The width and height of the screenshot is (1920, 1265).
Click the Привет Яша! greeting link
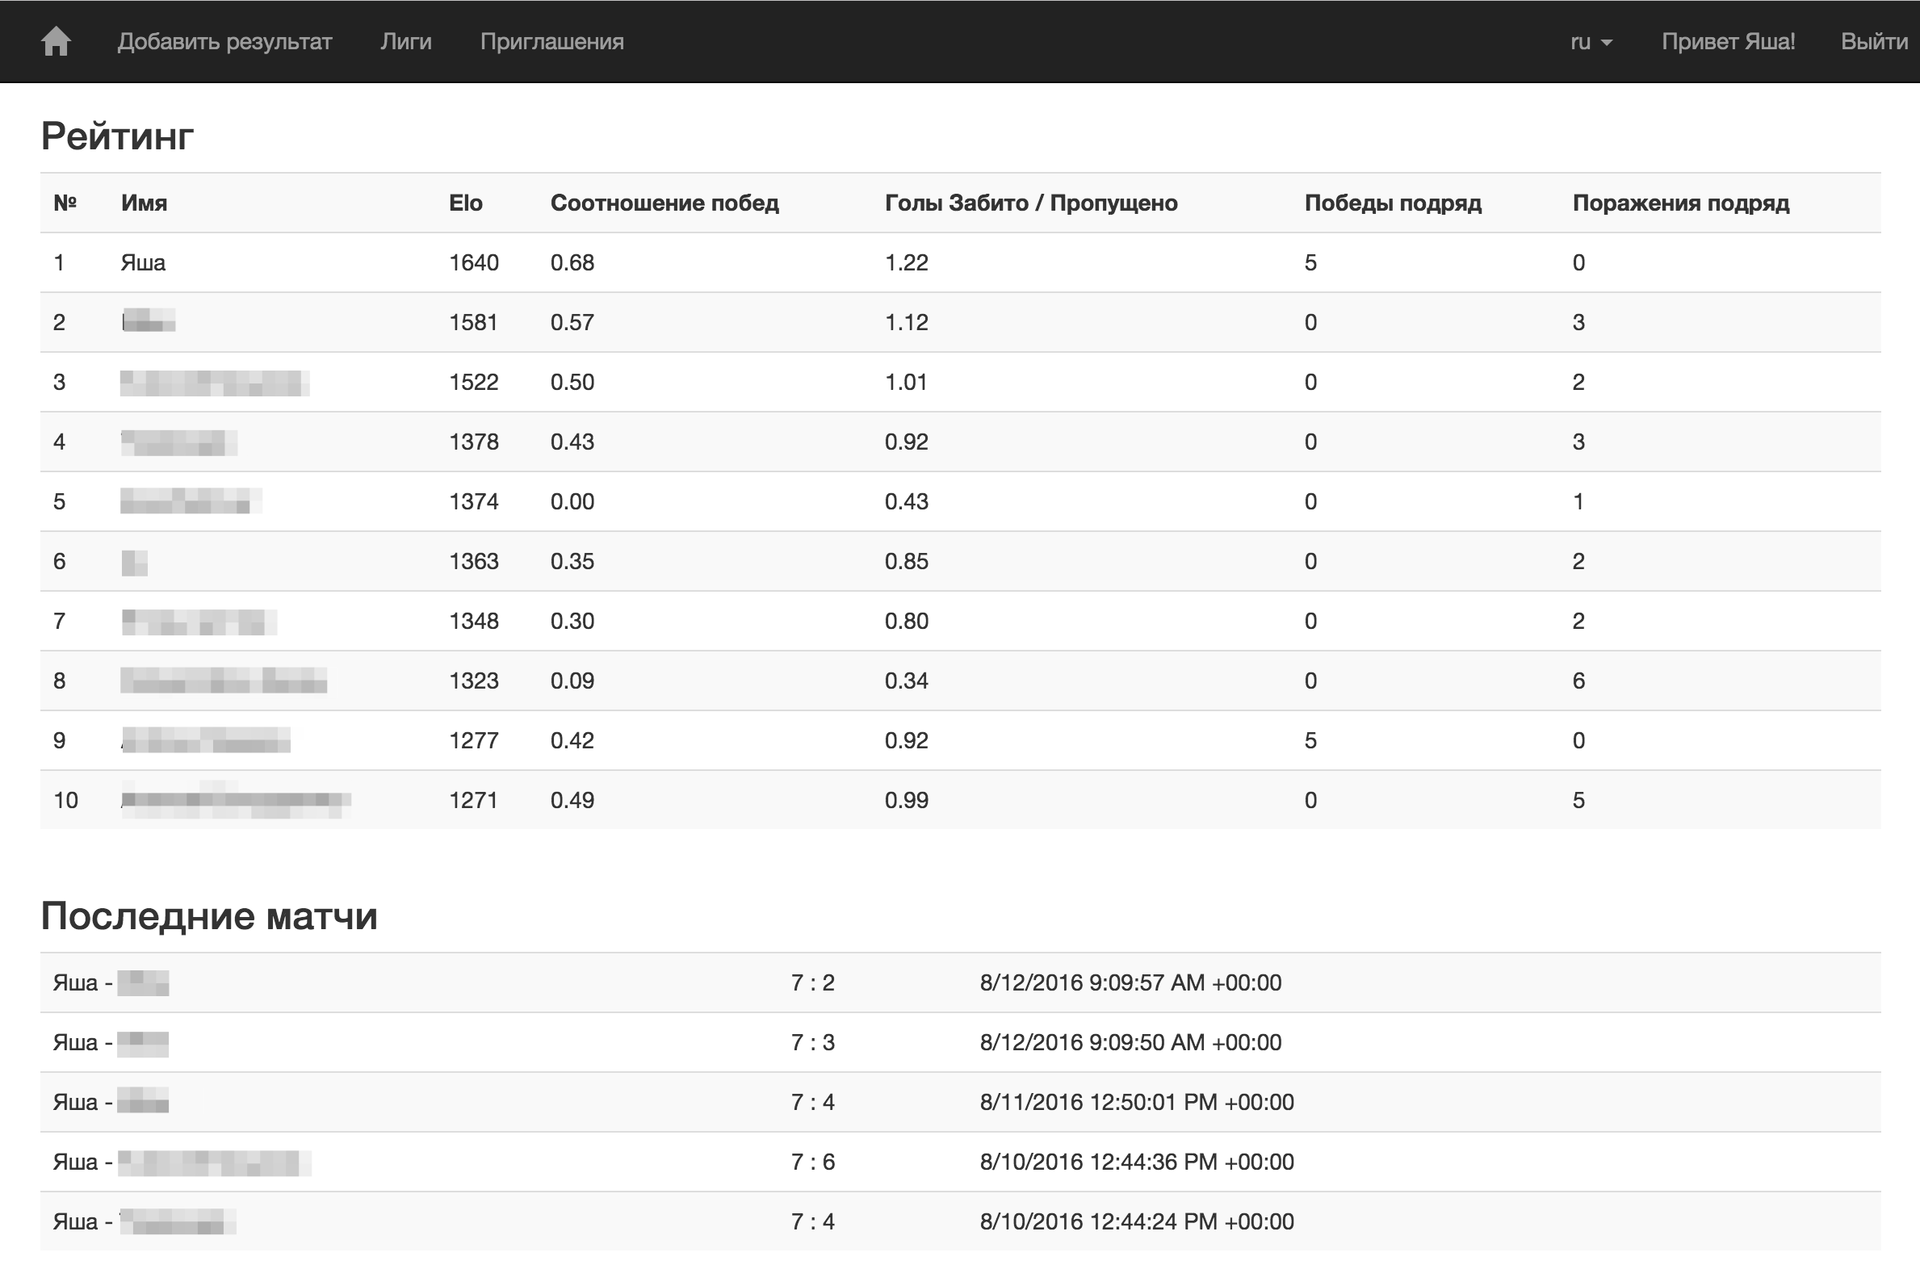1728,41
